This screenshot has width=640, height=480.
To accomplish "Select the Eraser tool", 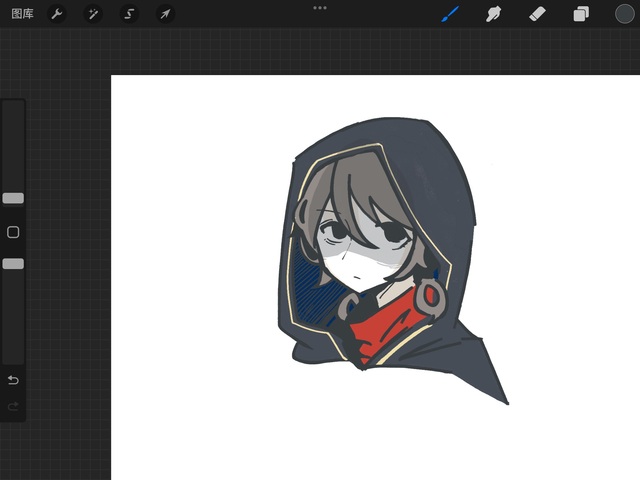I will 537,14.
